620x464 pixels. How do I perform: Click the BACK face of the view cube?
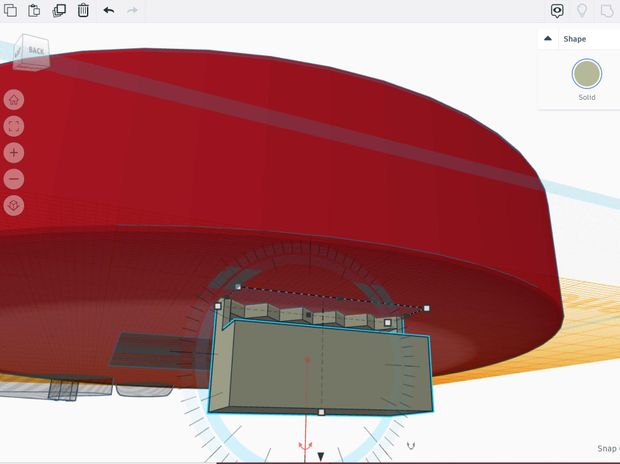point(35,51)
